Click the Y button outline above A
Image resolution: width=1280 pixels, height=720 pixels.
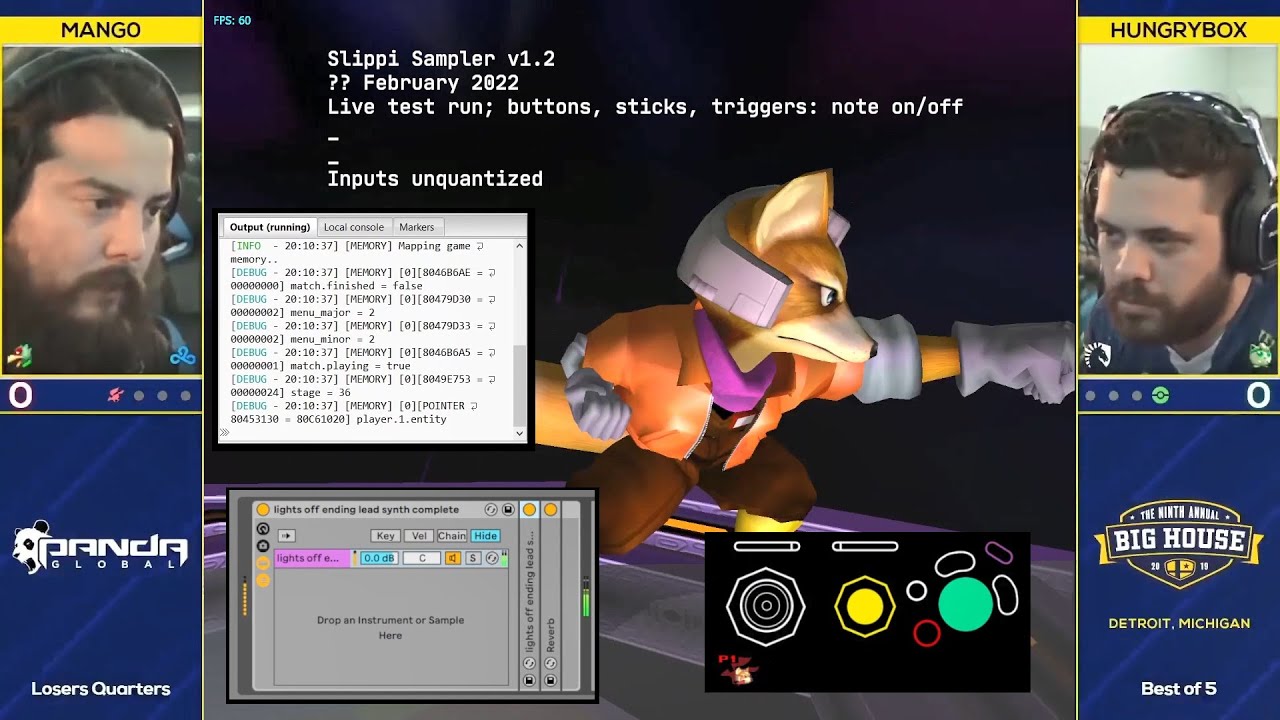[955, 563]
